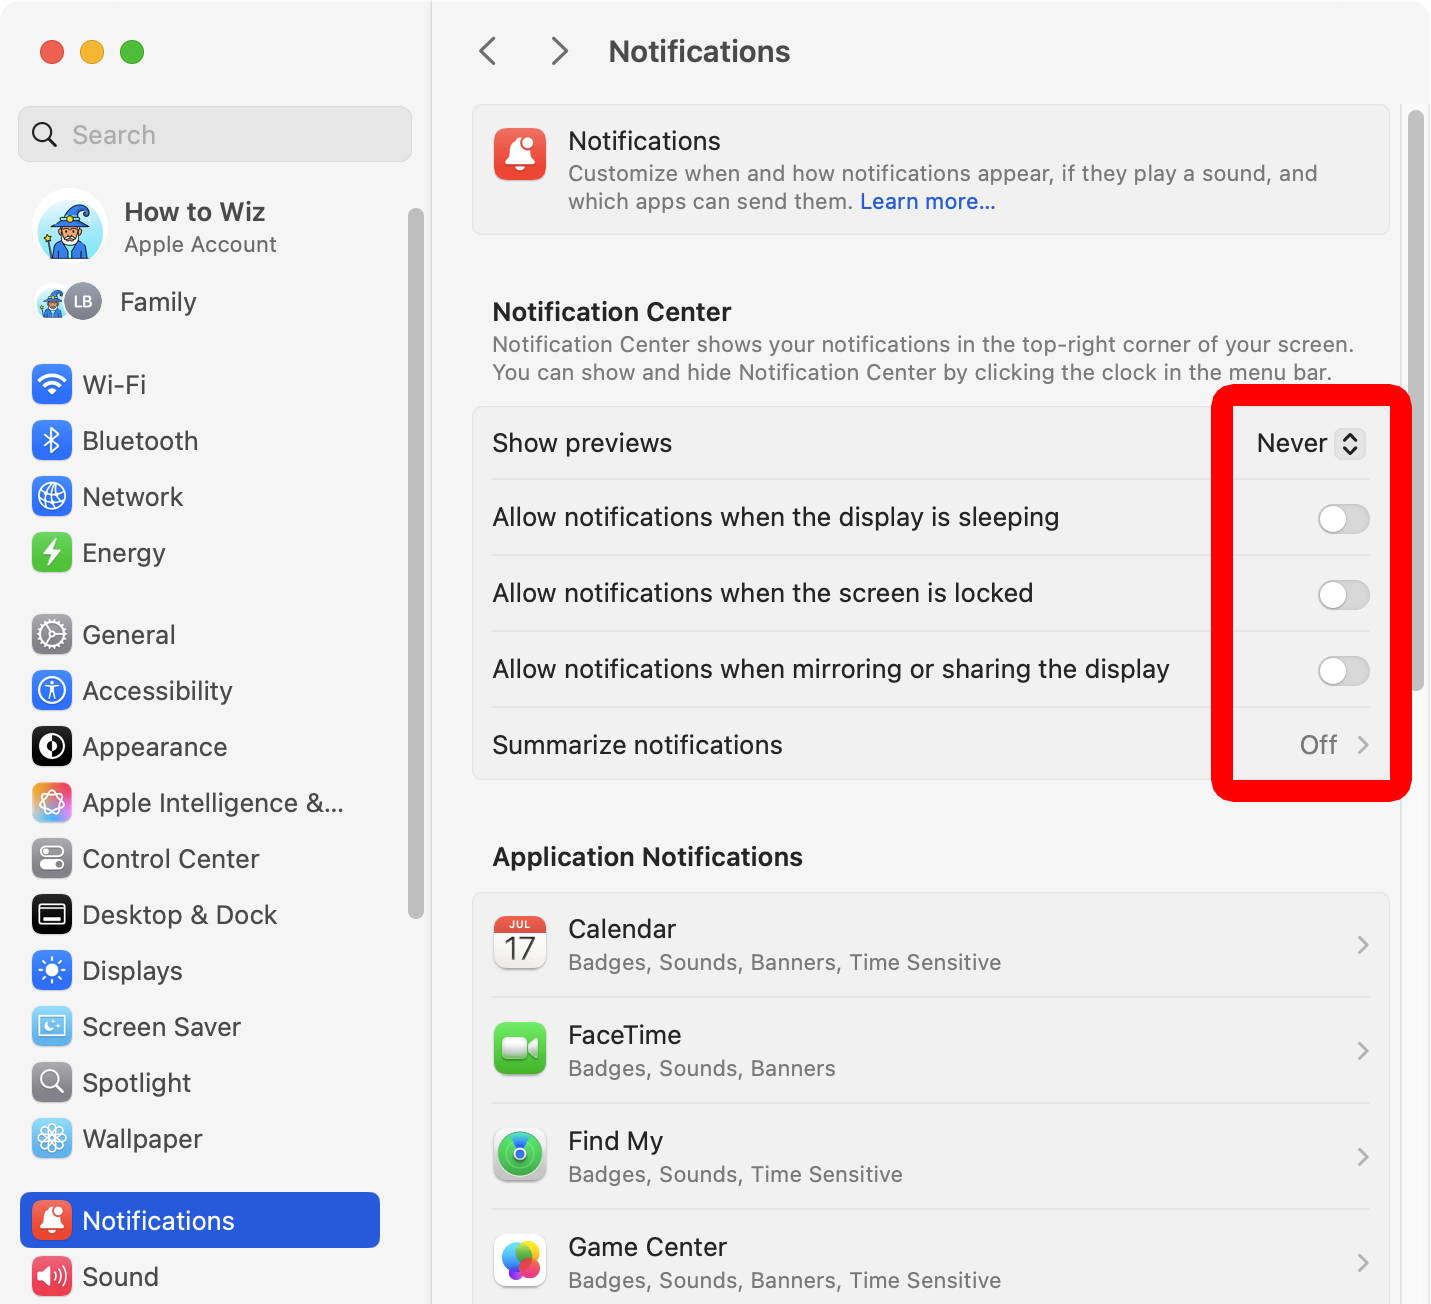Enable notifications when mirroring the display
Image resolution: width=1431 pixels, height=1304 pixels.
pyautogui.click(x=1343, y=671)
